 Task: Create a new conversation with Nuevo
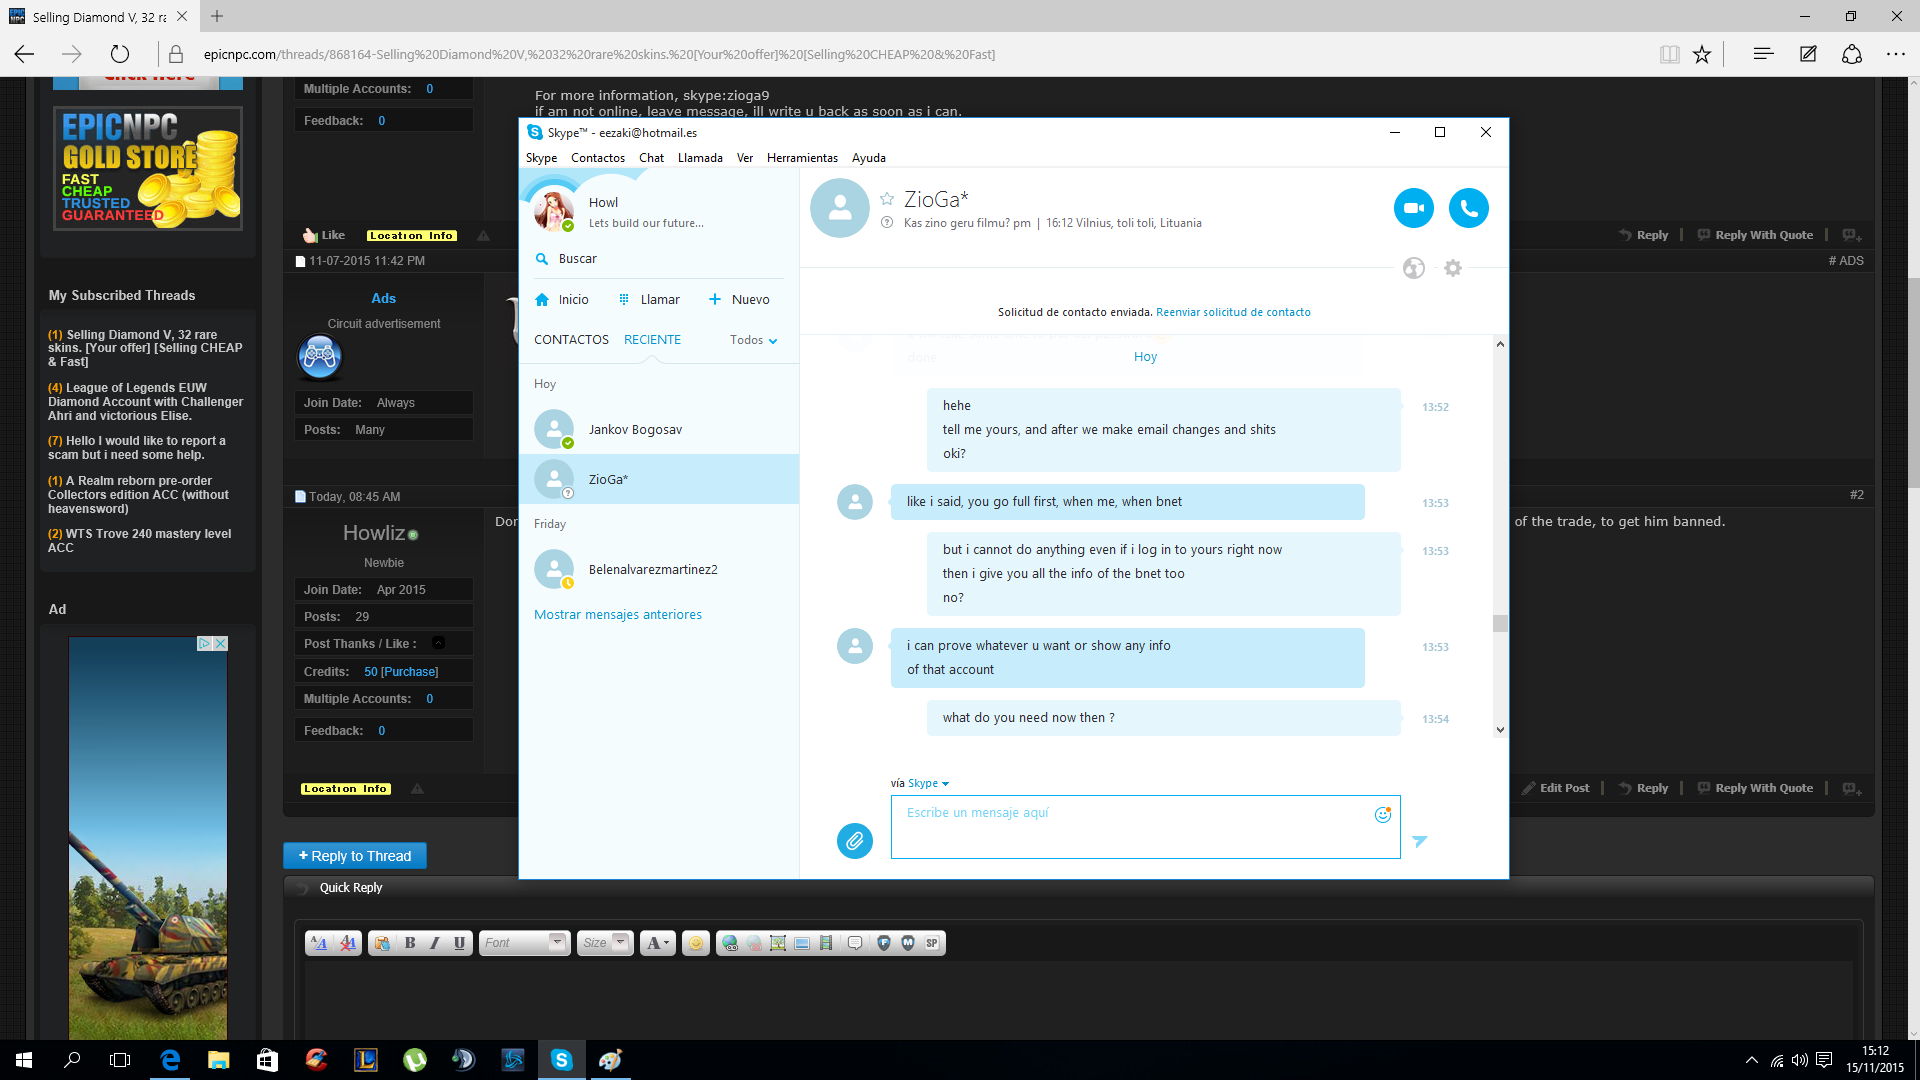pyautogui.click(x=739, y=300)
